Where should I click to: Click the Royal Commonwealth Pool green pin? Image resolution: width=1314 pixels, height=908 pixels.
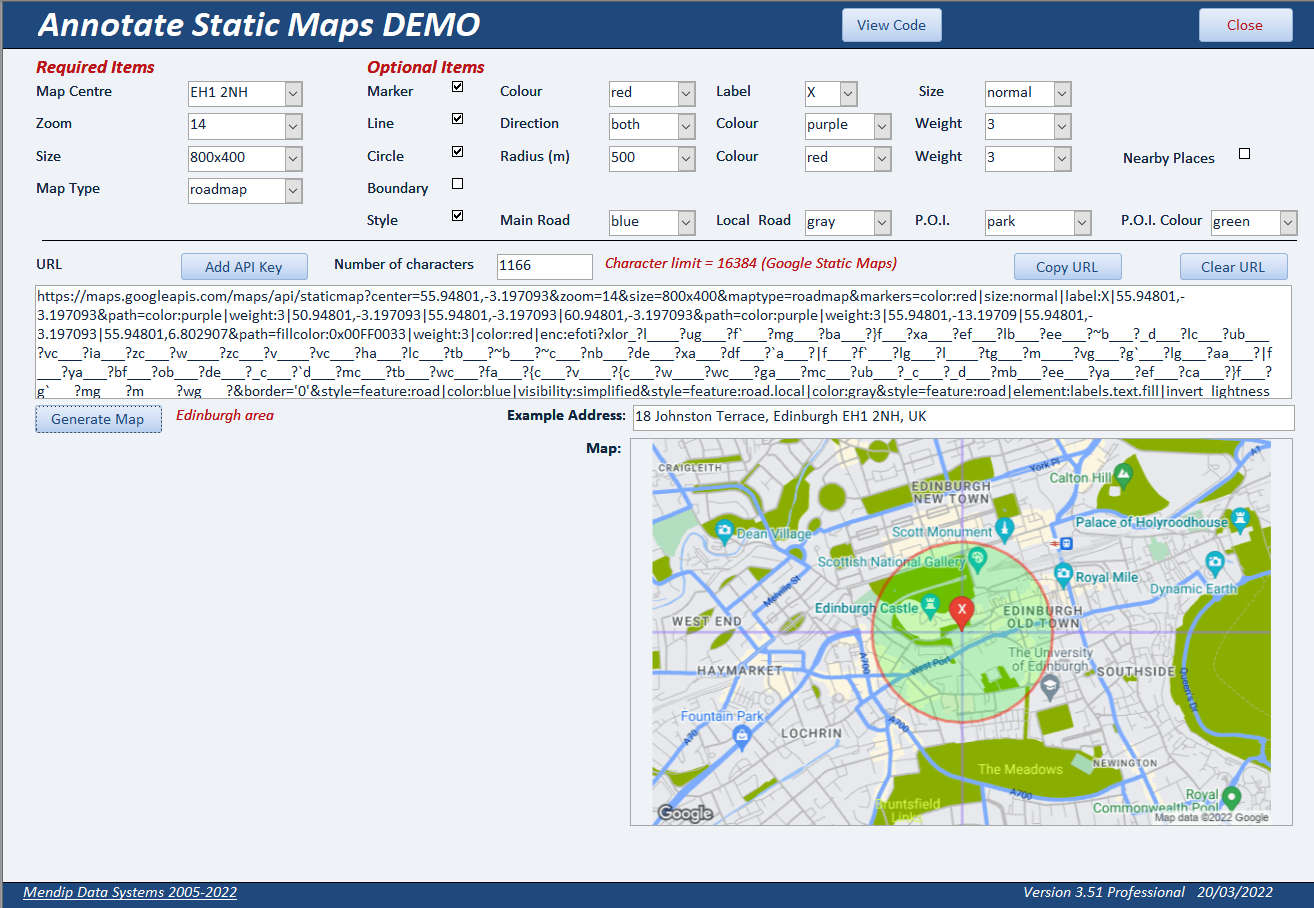[1232, 797]
